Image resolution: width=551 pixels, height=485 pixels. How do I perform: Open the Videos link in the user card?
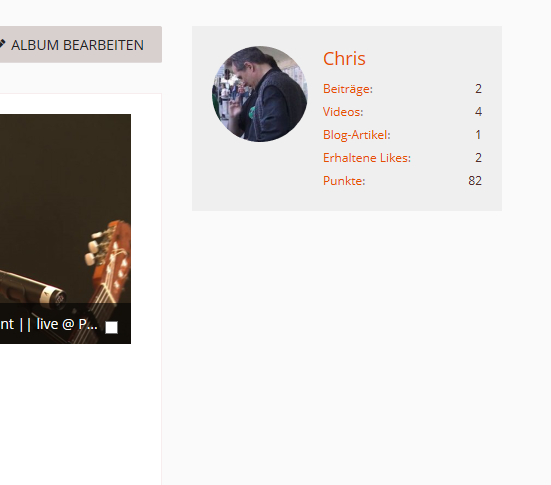343,112
